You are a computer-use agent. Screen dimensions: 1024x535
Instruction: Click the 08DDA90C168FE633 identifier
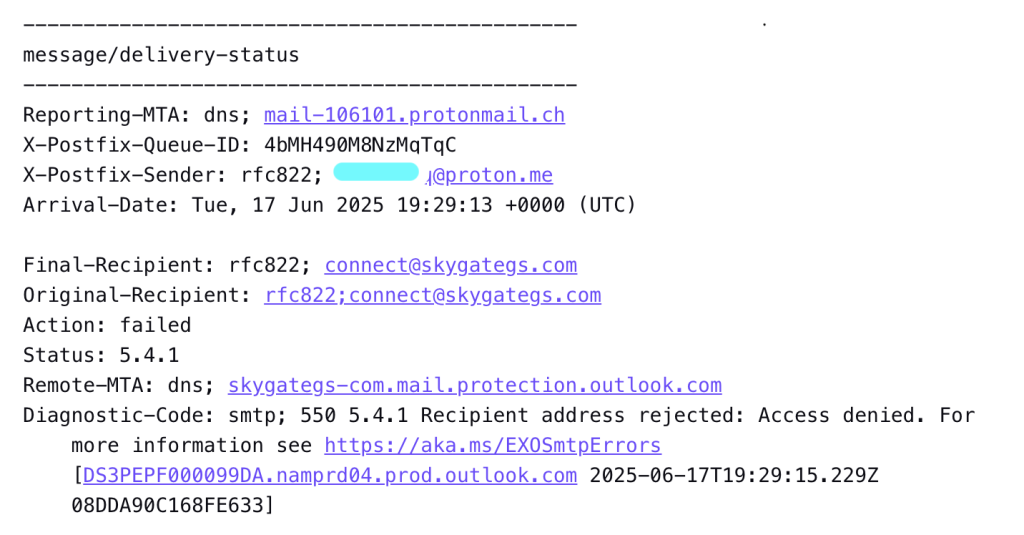167,506
